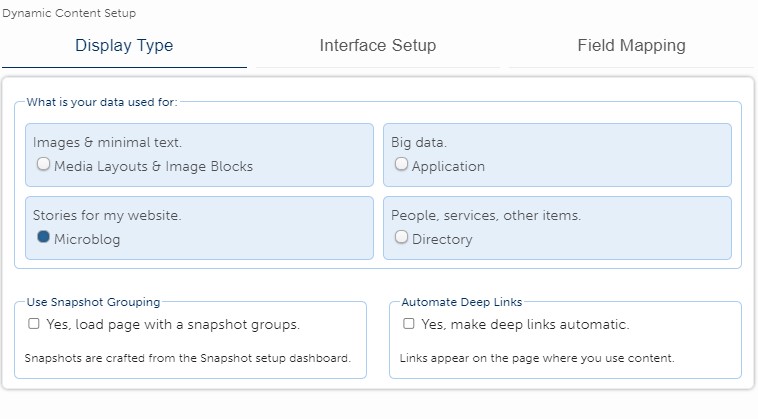Open the Interface Setup tab
The width and height of the screenshot is (758, 419).
(x=377, y=46)
